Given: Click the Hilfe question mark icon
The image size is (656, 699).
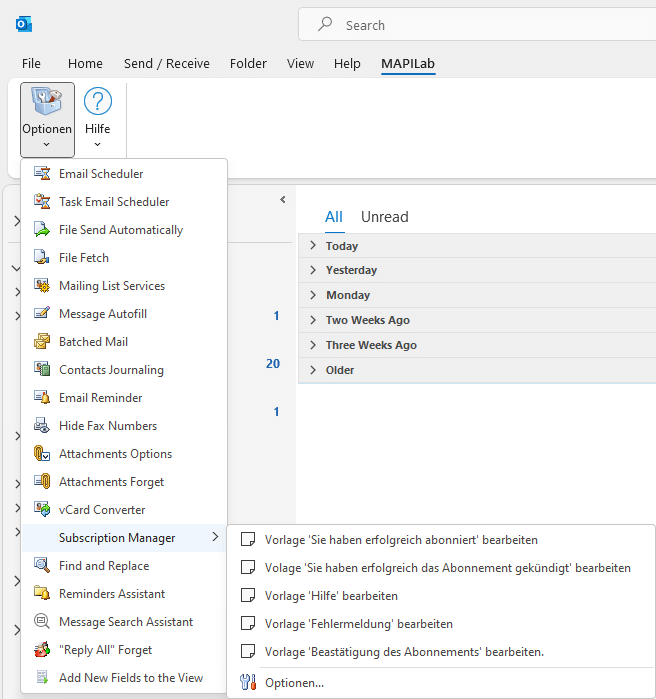Looking at the screenshot, I should pyautogui.click(x=98, y=101).
